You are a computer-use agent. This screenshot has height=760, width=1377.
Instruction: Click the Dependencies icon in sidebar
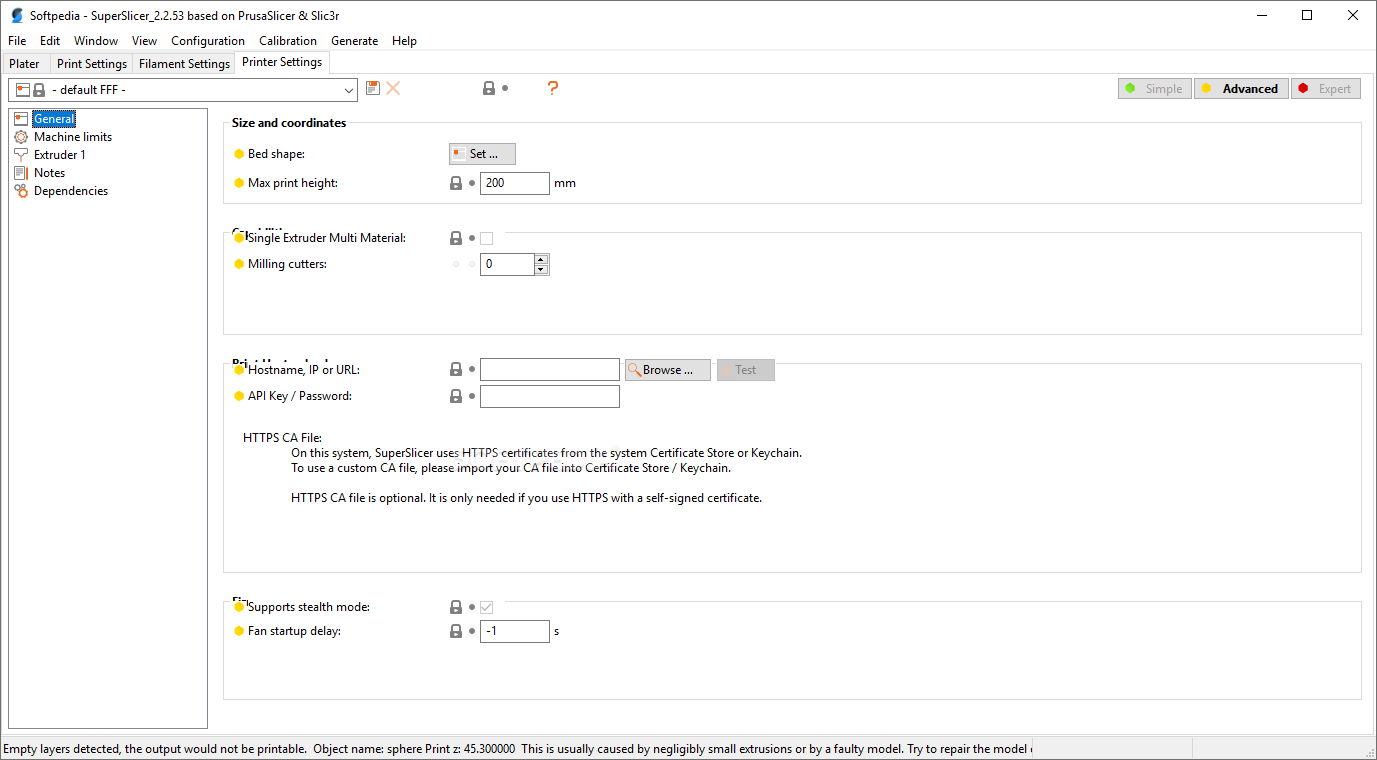pos(21,191)
